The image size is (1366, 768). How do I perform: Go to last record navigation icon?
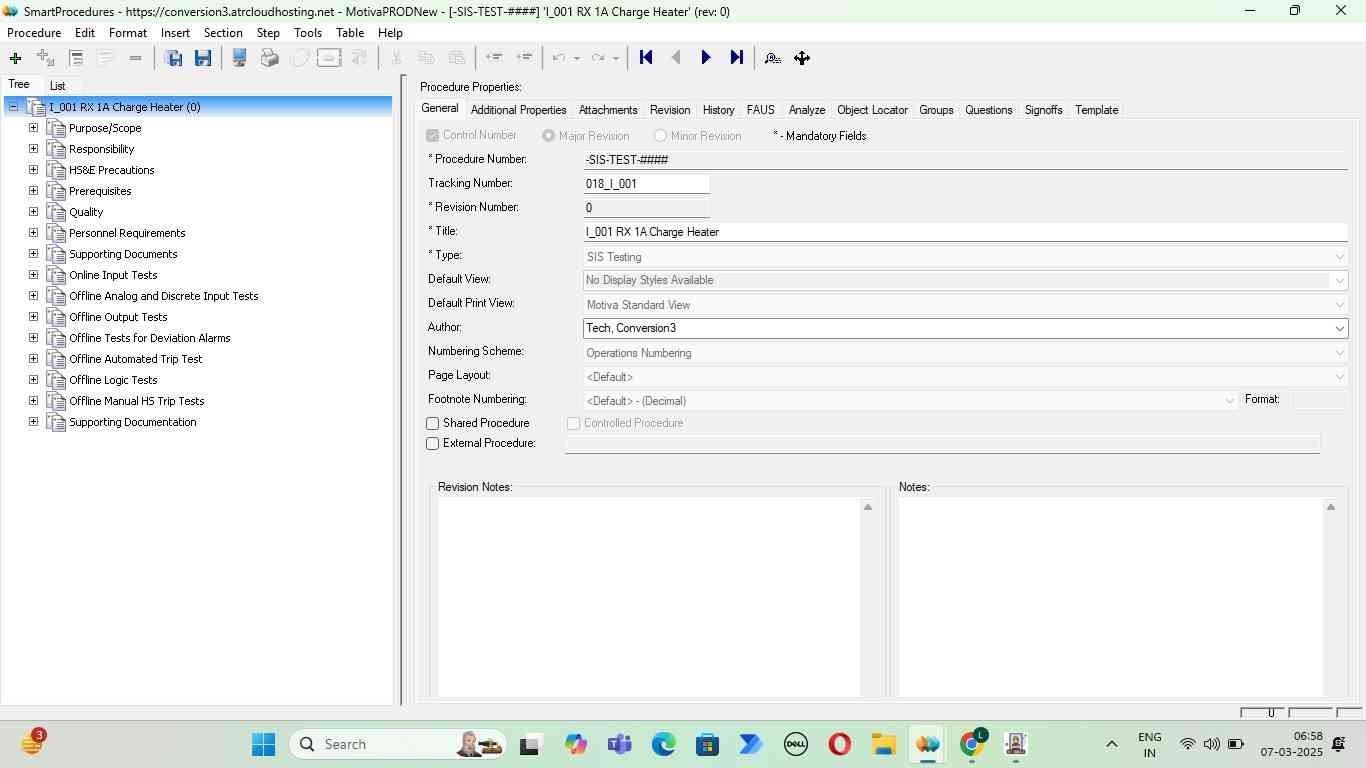click(x=737, y=58)
